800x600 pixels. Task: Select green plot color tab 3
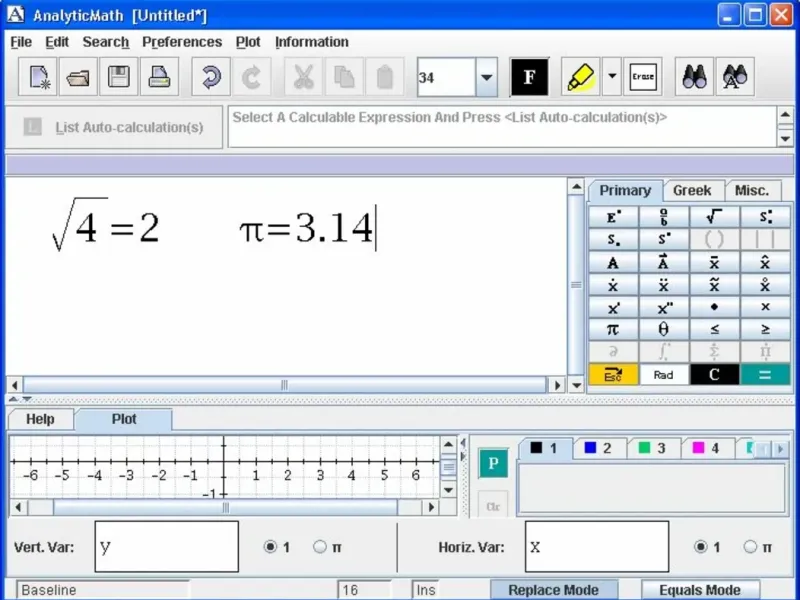(x=653, y=448)
